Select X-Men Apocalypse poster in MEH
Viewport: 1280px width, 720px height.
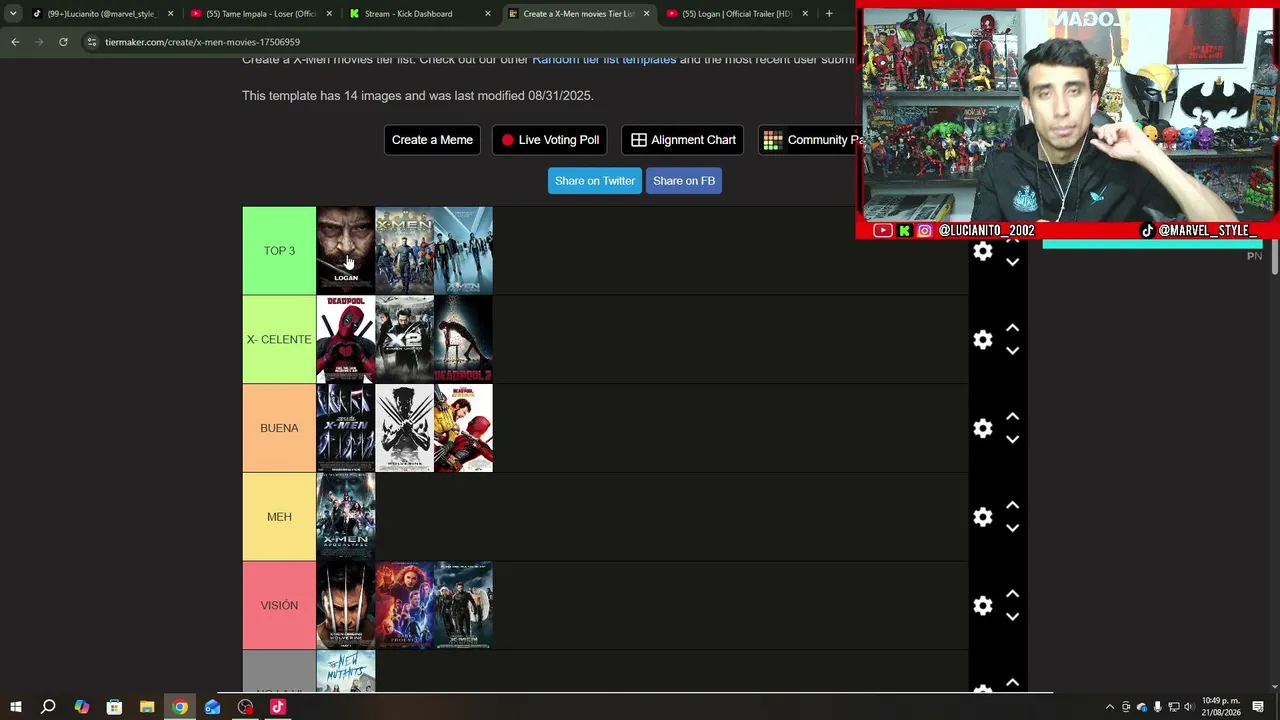tap(346, 517)
